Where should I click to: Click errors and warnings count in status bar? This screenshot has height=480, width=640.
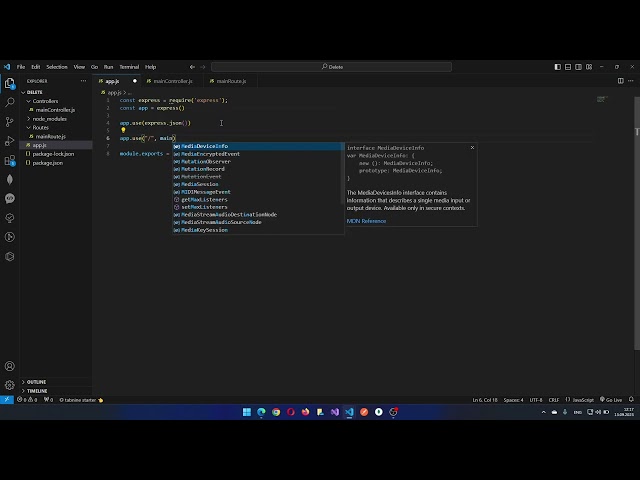[27, 400]
